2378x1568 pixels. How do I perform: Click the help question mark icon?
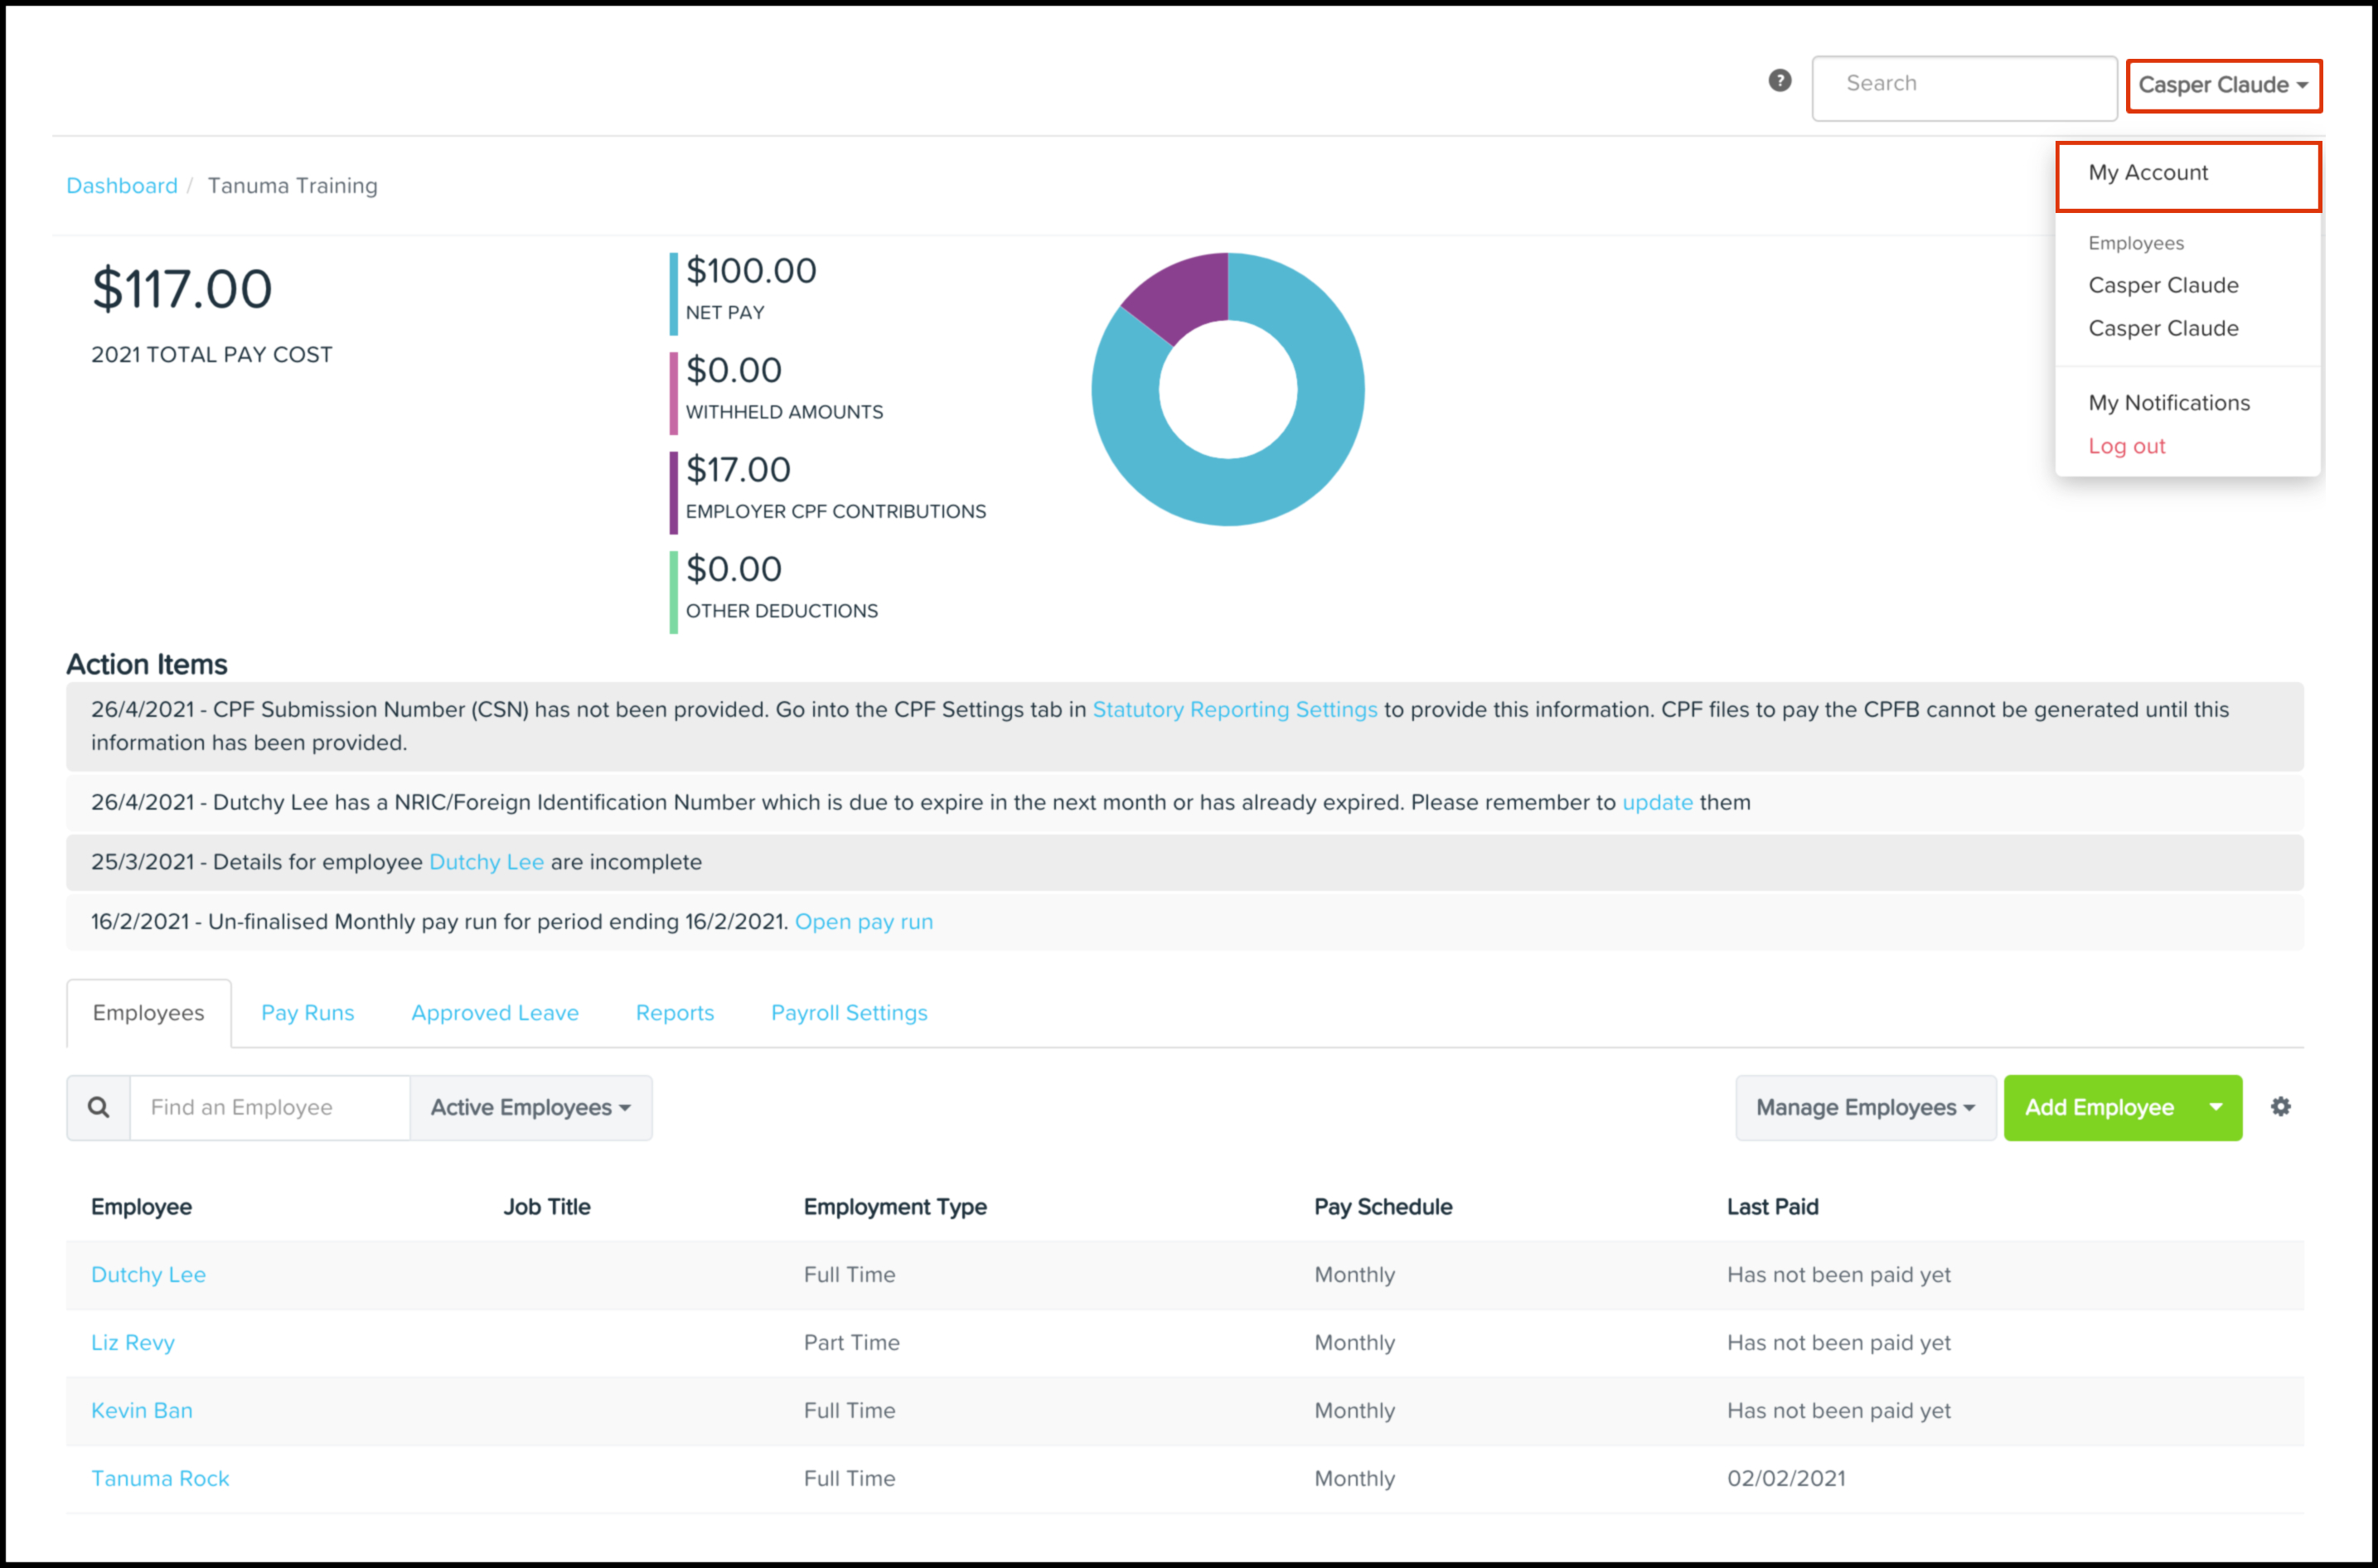coord(1779,81)
